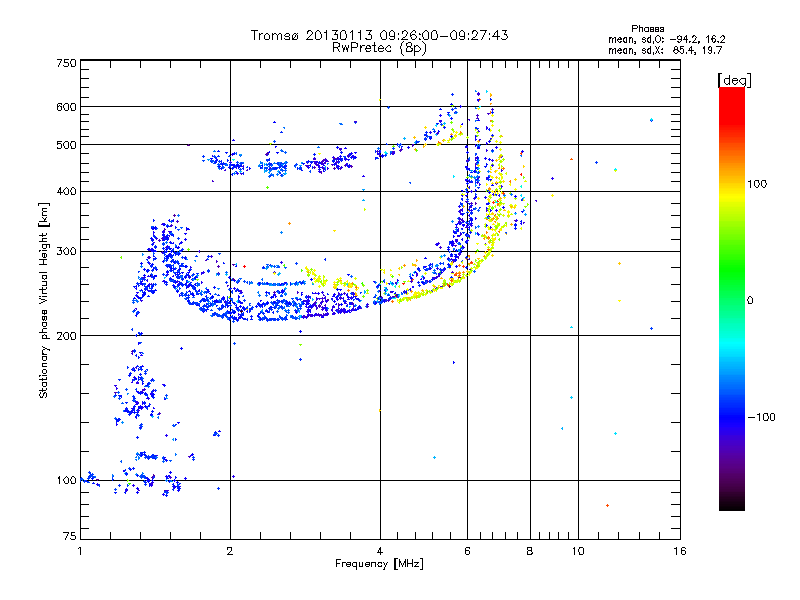
Task: Click the 'RwPretec (8p)' subtitle
Action: pos(379,48)
